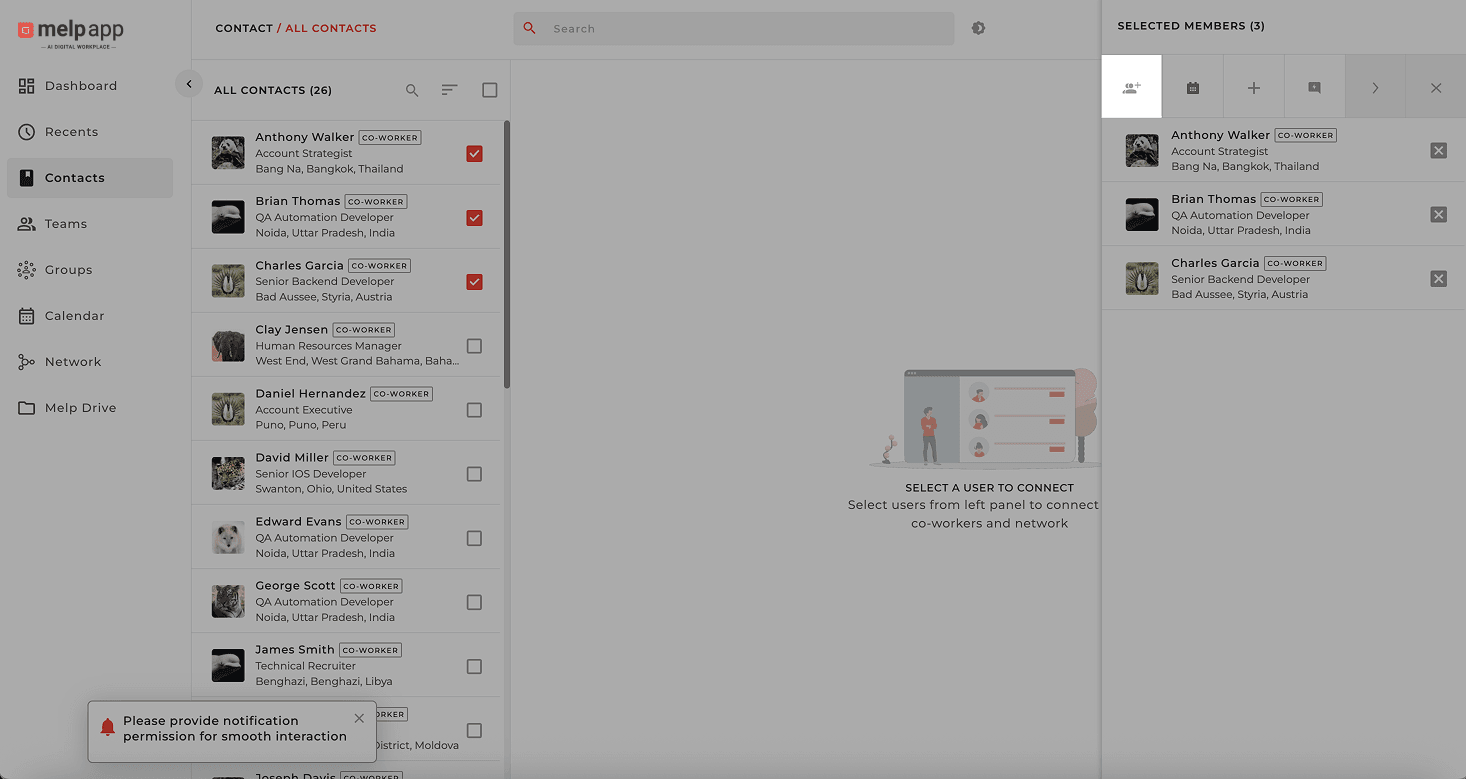Remove Brian Thomas from selected members

1438,215
